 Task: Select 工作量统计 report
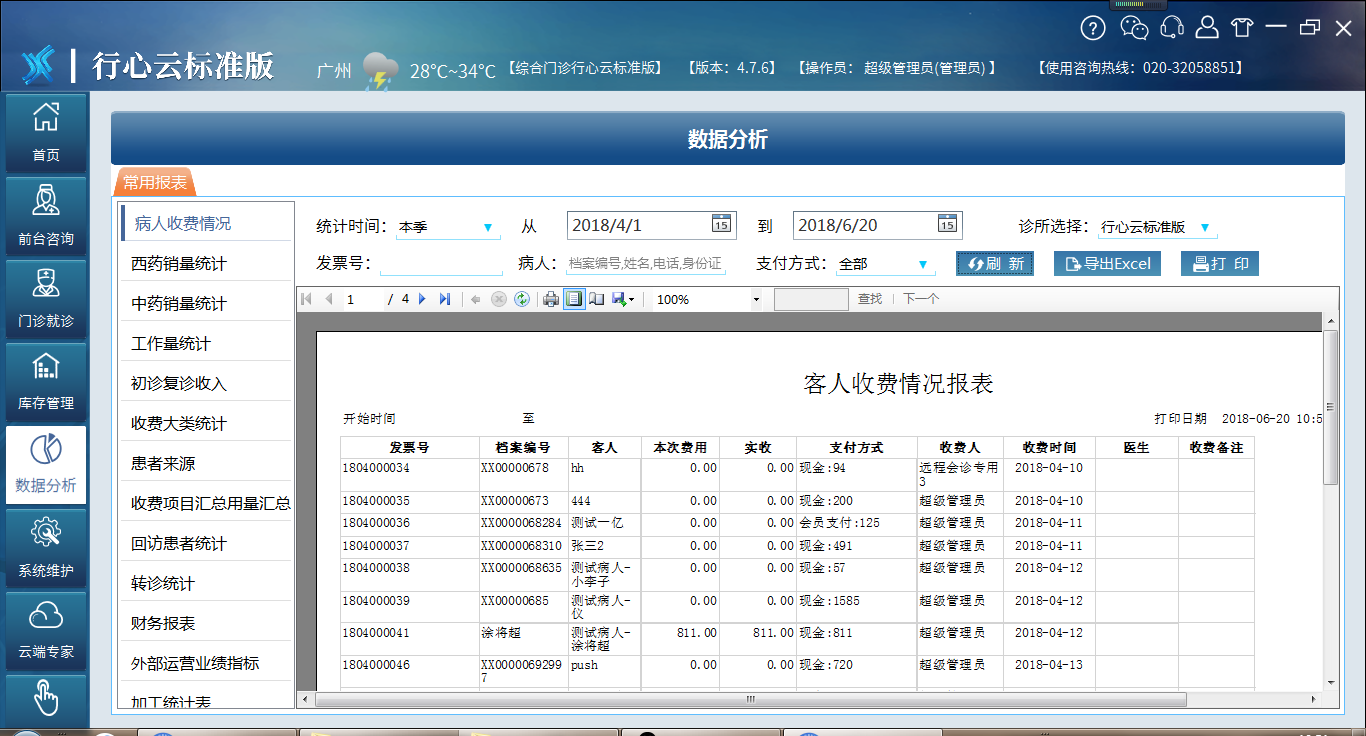click(207, 344)
